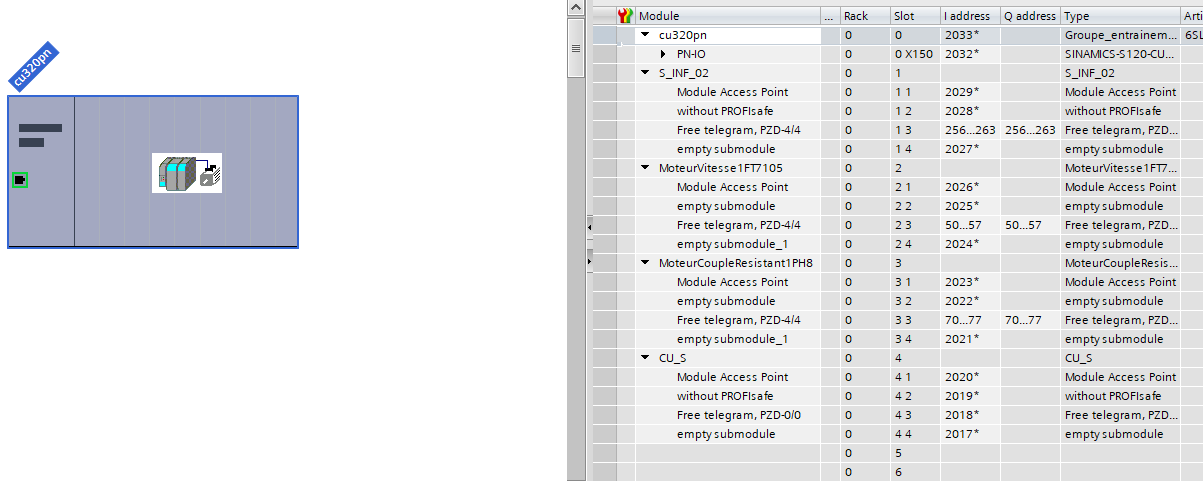The image size is (1203, 481).
Task: Select the drive group icon in the rack
Action: (187, 173)
